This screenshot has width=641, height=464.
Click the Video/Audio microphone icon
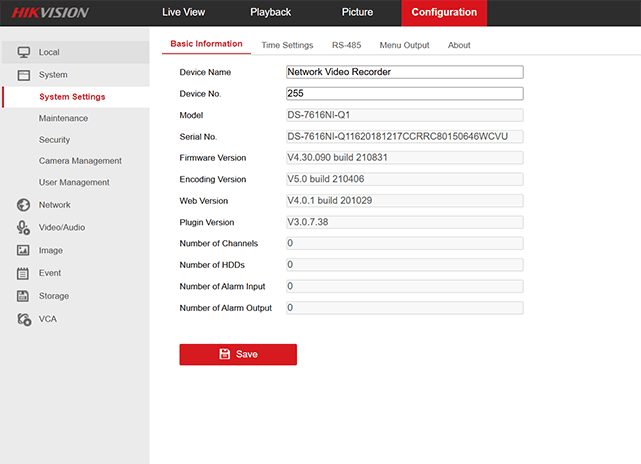[23, 227]
